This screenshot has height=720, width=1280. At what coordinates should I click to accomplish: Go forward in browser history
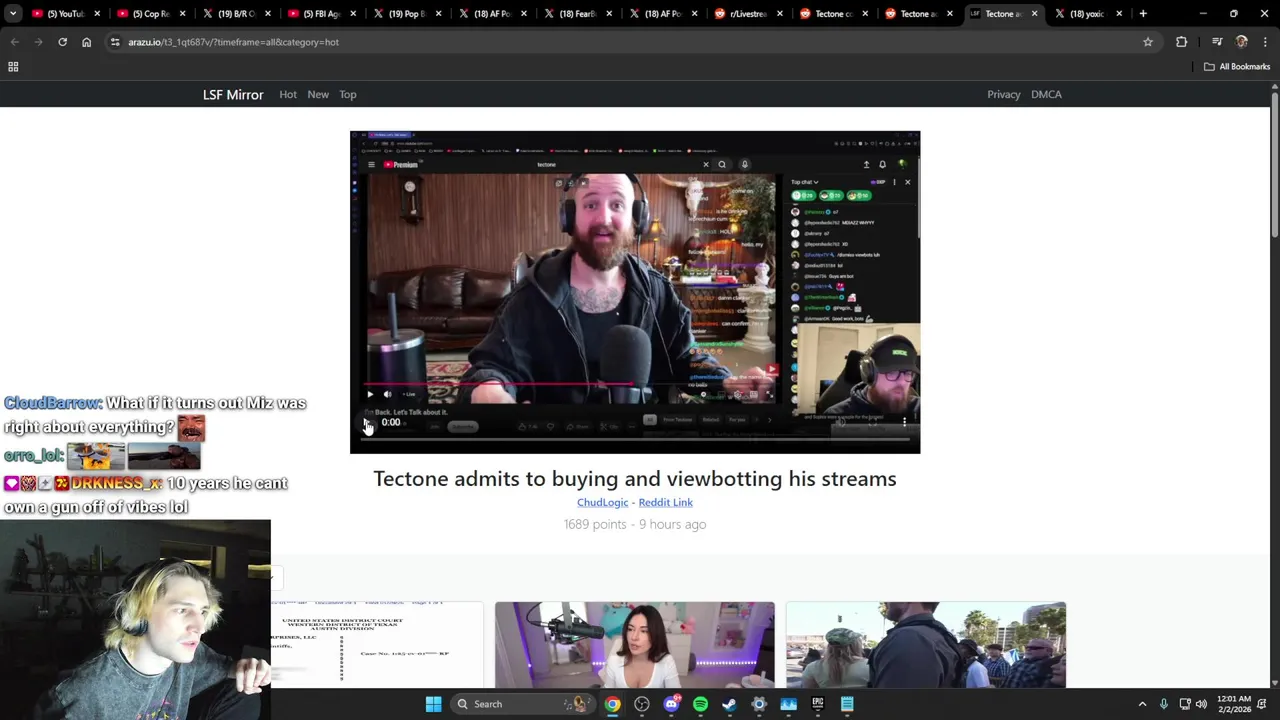click(x=38, y=42)
